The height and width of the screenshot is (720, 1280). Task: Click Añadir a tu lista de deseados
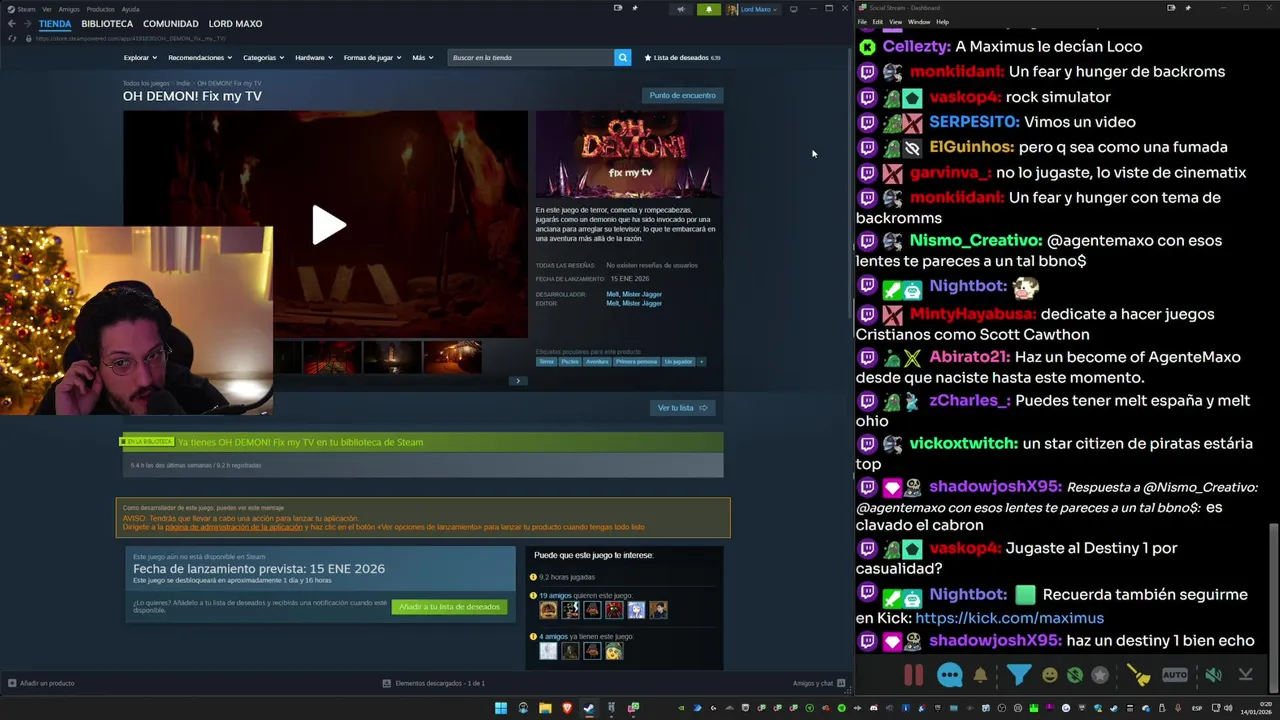449,607
